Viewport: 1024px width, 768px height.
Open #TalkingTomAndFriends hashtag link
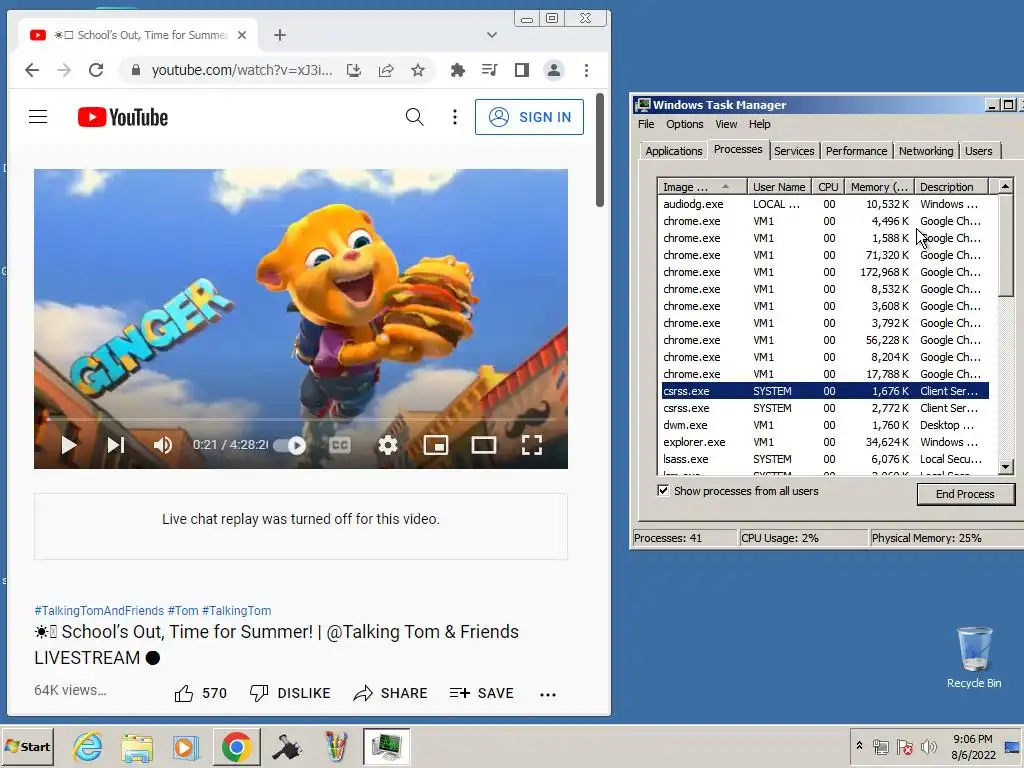[99, 611]
